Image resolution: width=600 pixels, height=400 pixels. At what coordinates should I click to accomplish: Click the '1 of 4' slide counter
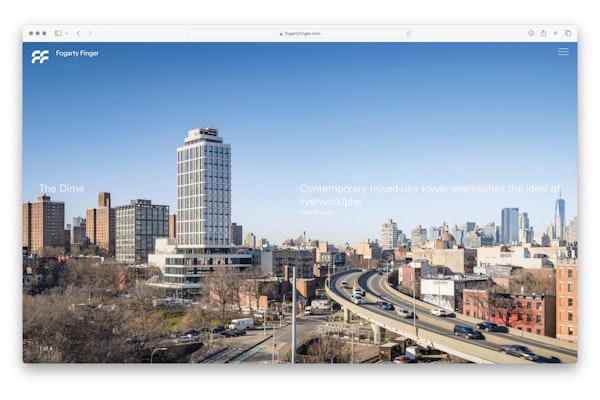coord(46,349)
